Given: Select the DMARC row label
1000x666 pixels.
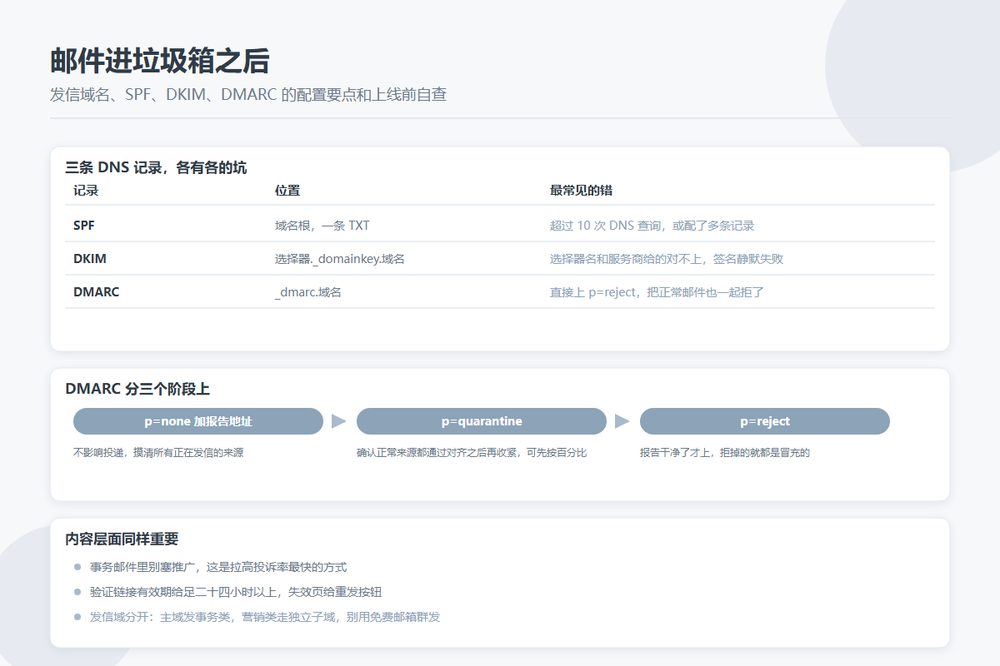Looking at the screenshot, I should pyautogui.click(x=96, y=292).
